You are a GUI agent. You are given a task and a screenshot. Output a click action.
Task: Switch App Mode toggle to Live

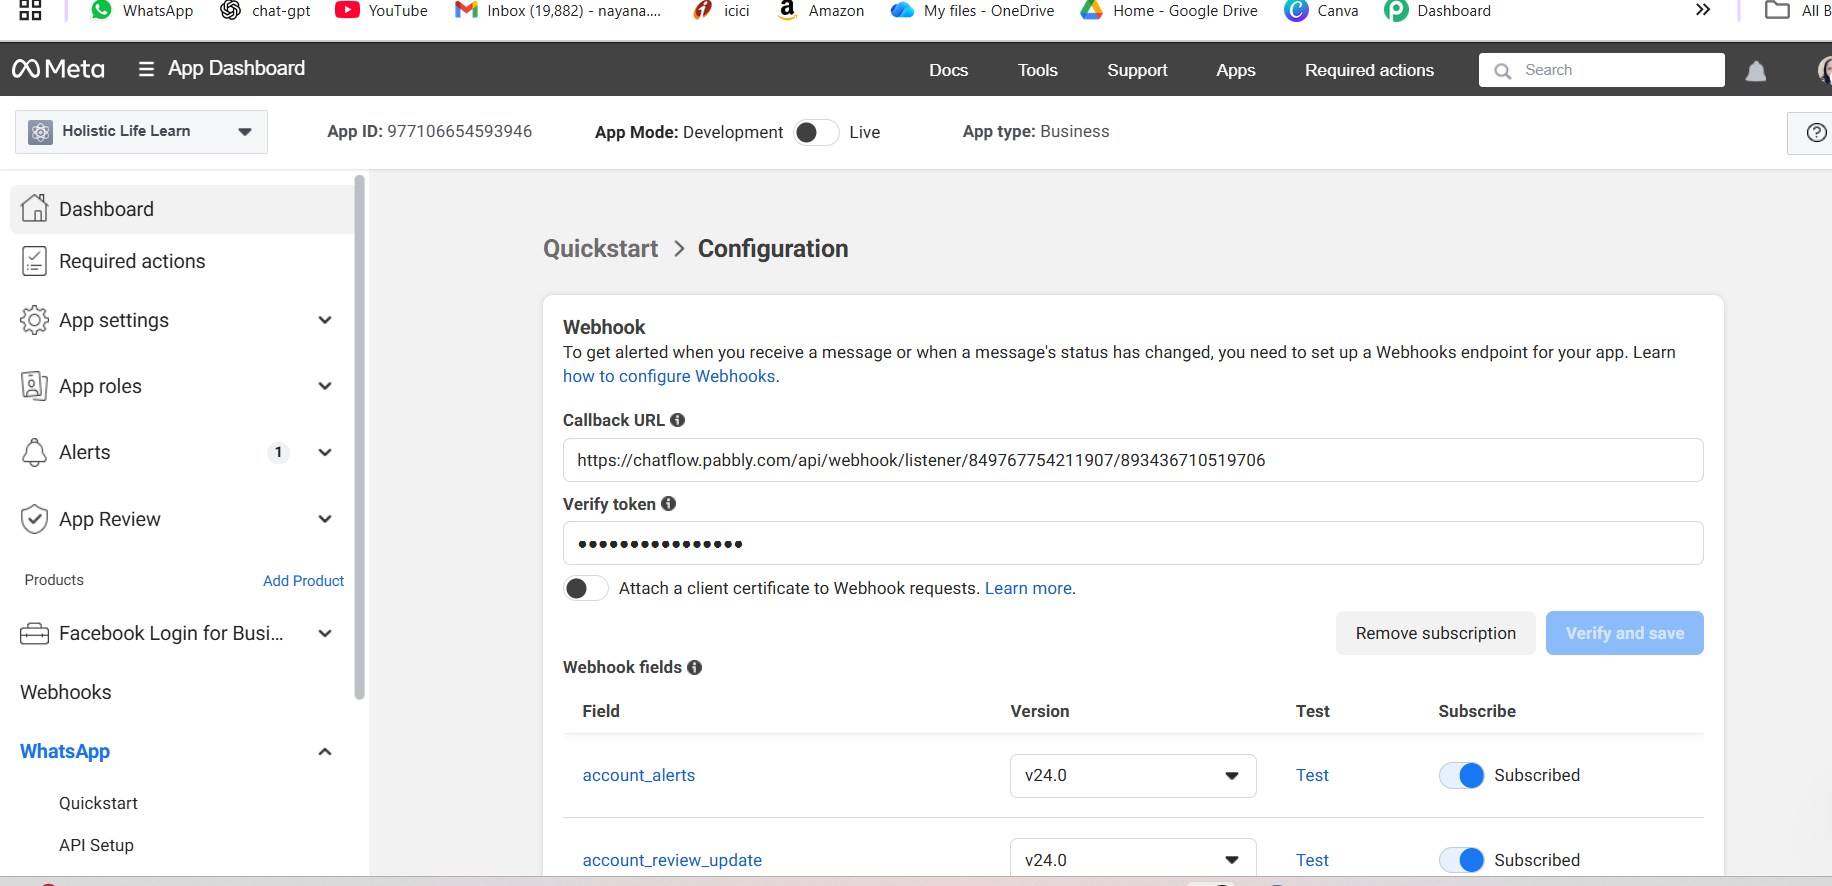click(816, 132)
